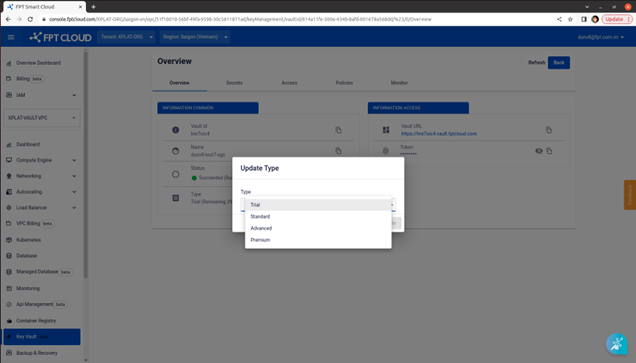Open the Billing sidebar item
636x363 pixels.
(x=42, y=79)
